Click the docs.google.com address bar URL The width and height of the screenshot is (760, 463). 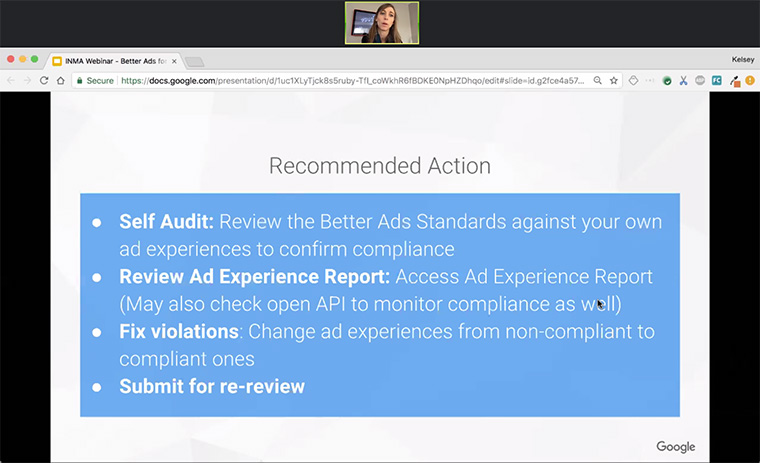(x=352, y=80)
